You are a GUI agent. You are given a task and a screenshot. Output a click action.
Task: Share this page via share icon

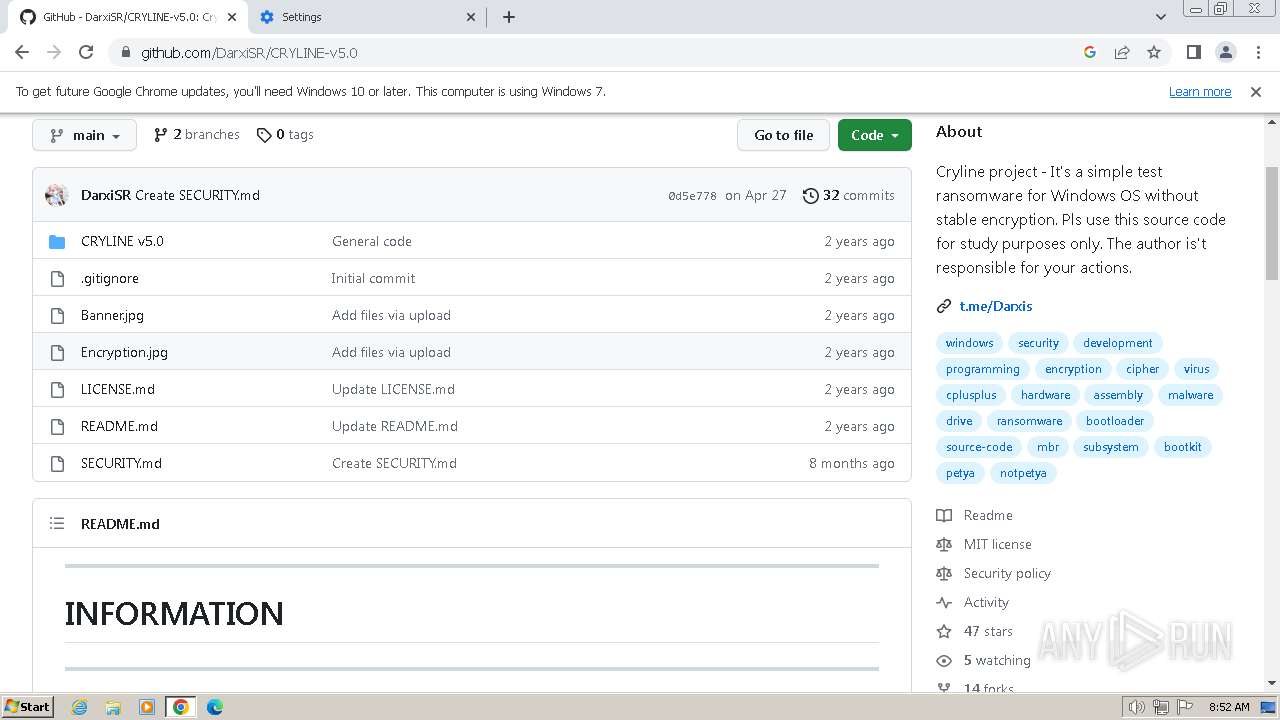tap(1122, 52)
